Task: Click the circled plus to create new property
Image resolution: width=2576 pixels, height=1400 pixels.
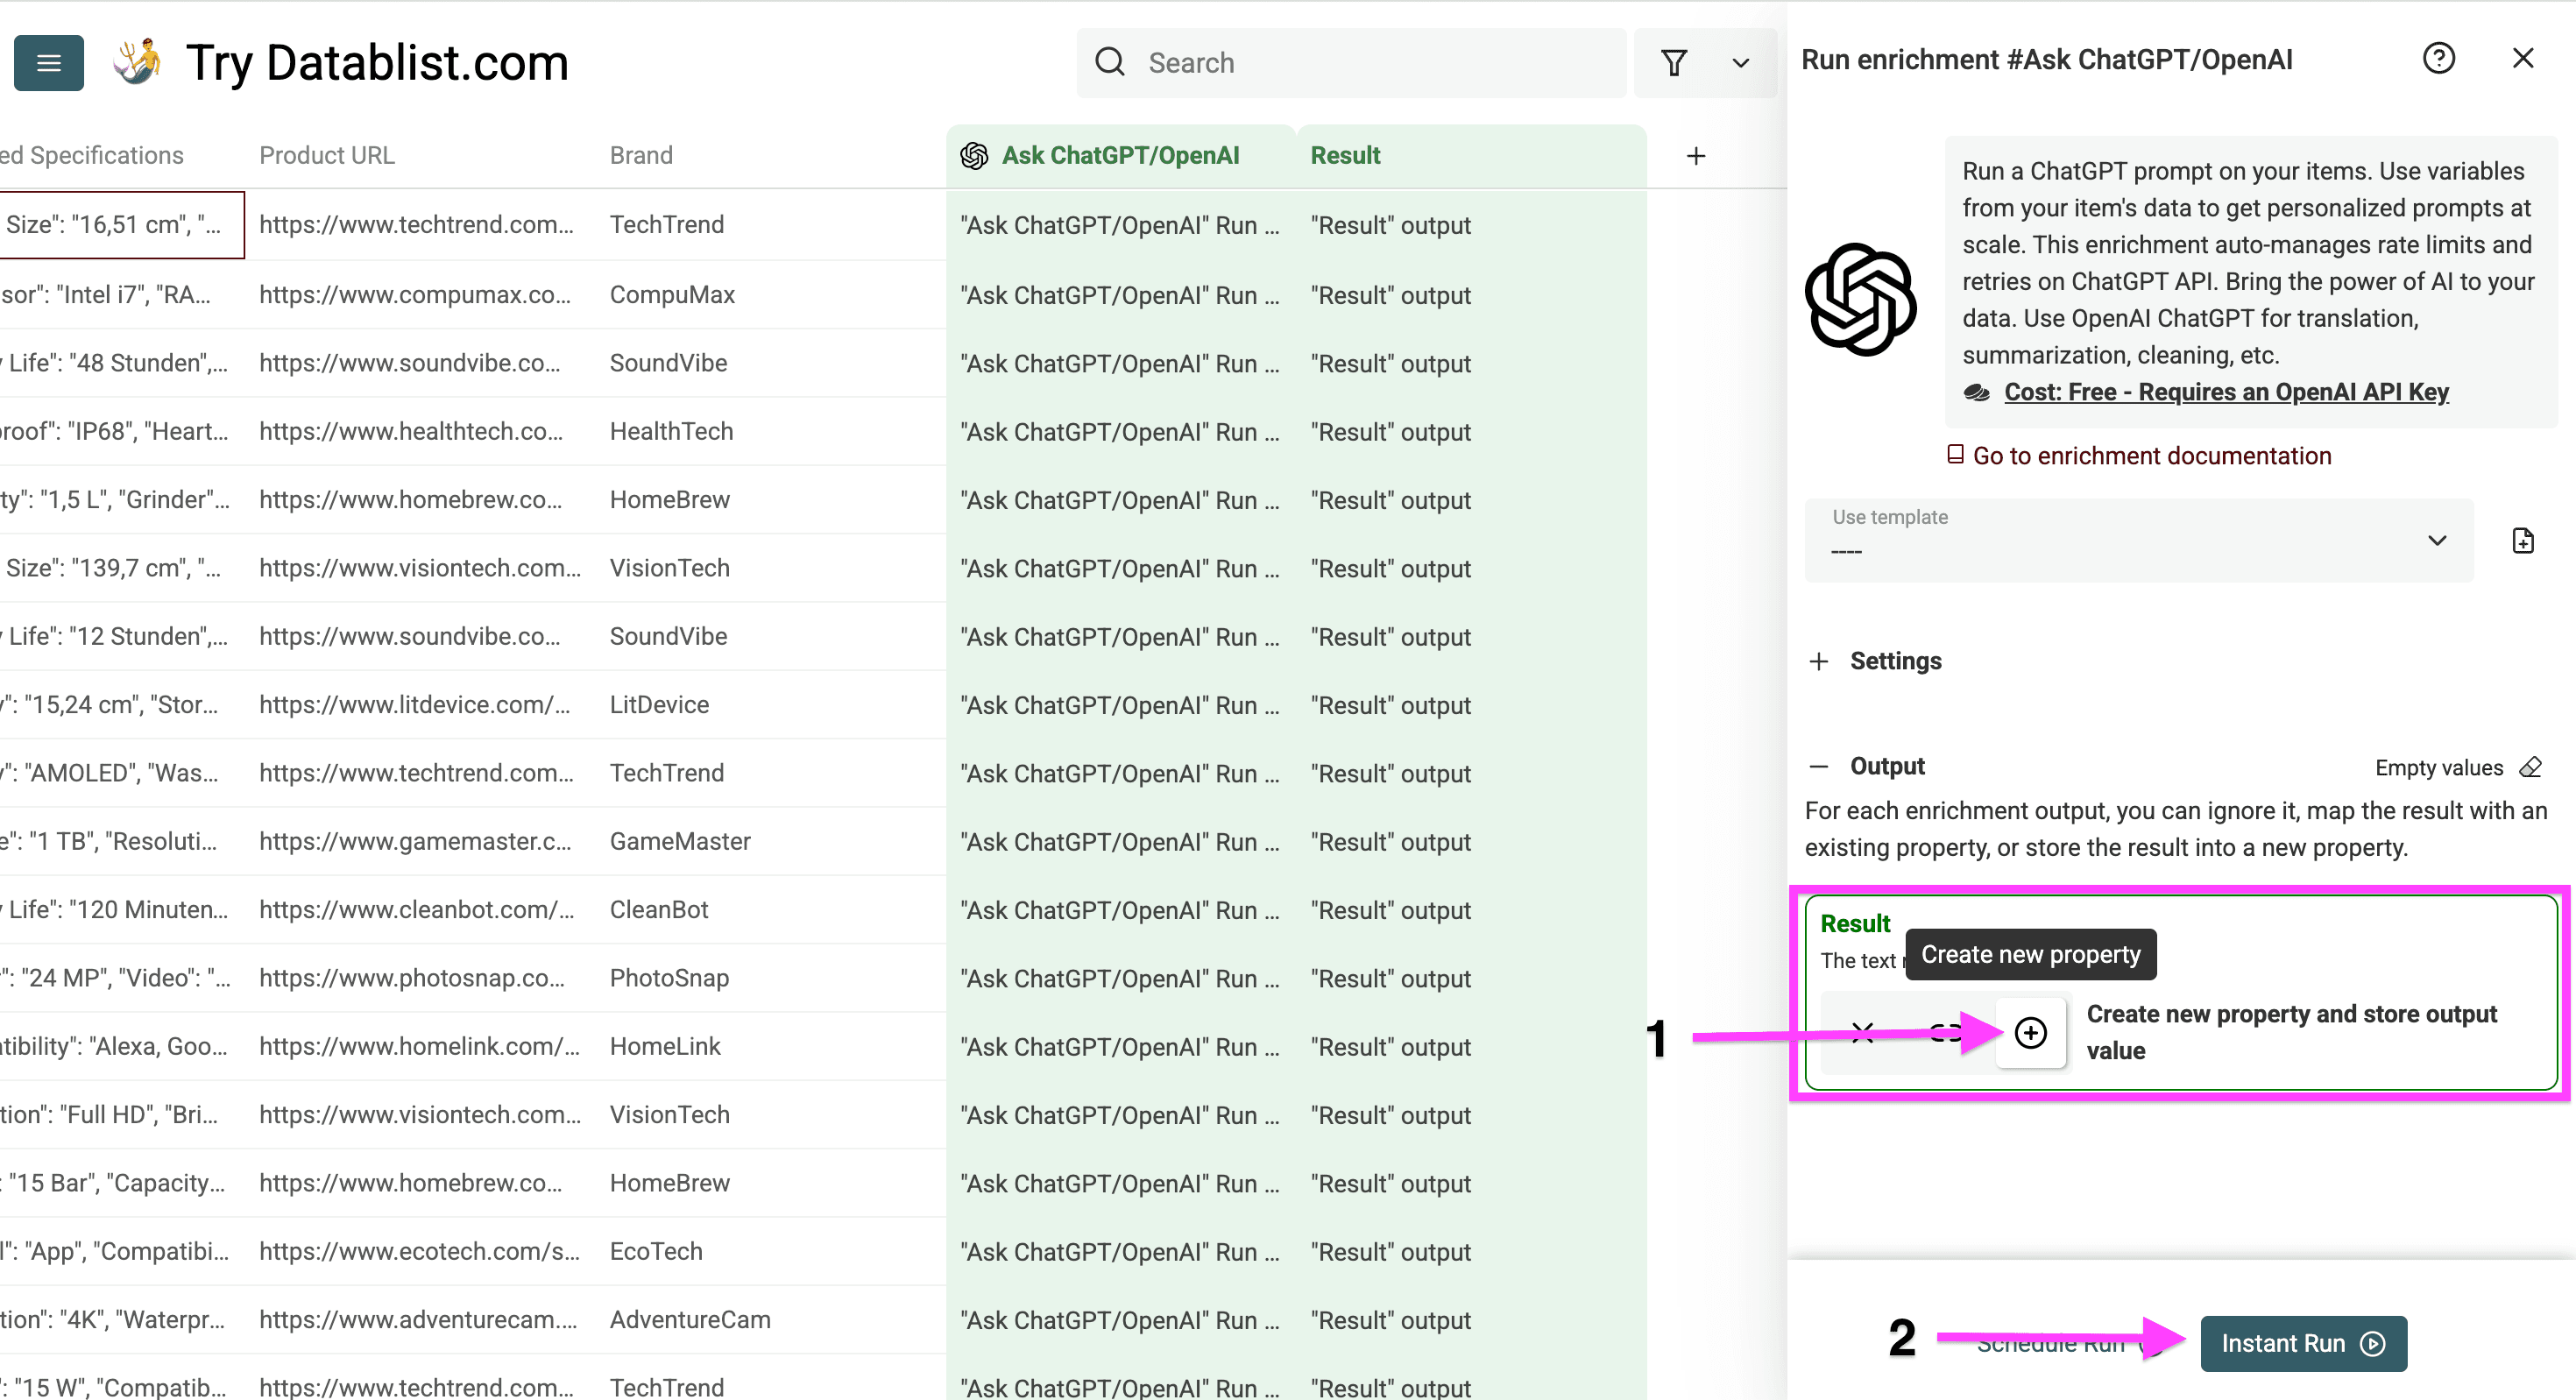Action: tap(2031, 1033)
